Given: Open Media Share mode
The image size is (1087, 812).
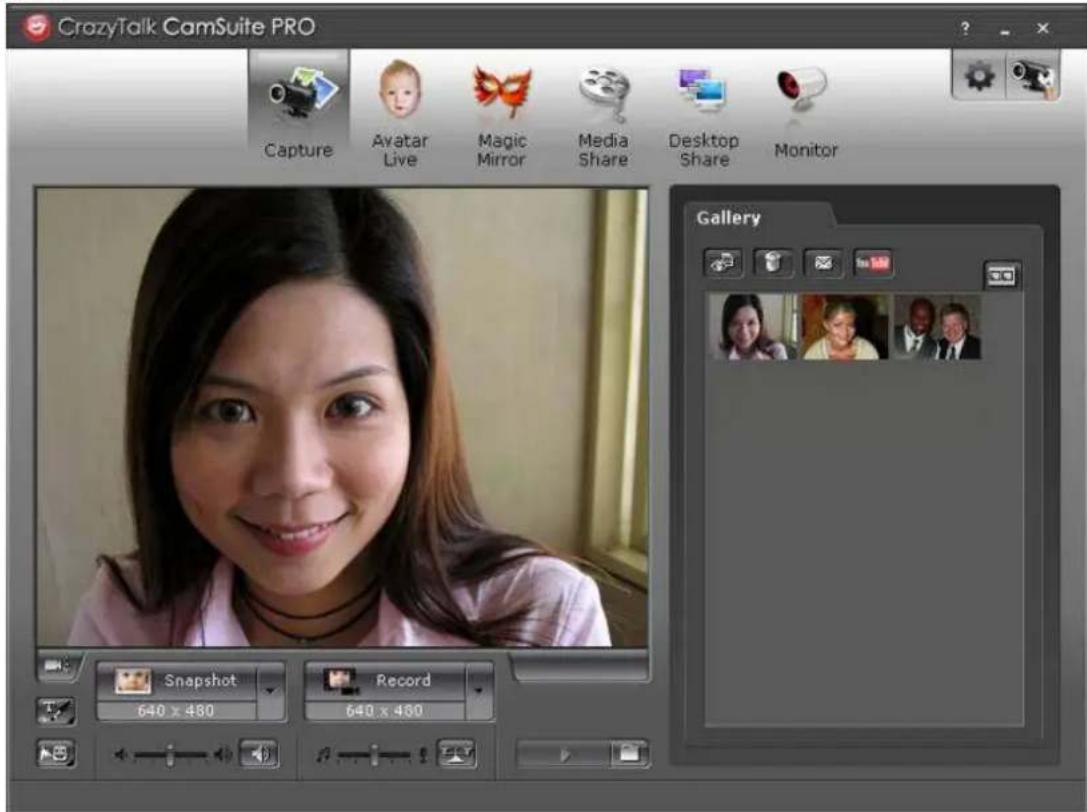Looking at the screenshot, I should coord(603,116).
